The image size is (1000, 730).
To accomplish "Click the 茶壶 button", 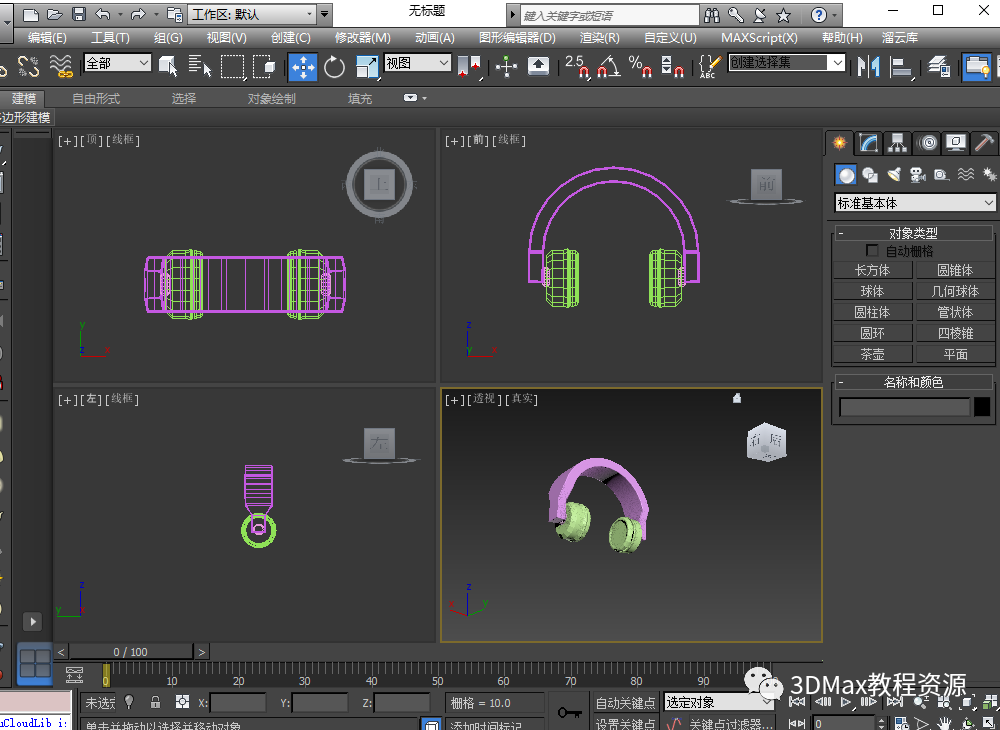I will [x=872, y=354].
